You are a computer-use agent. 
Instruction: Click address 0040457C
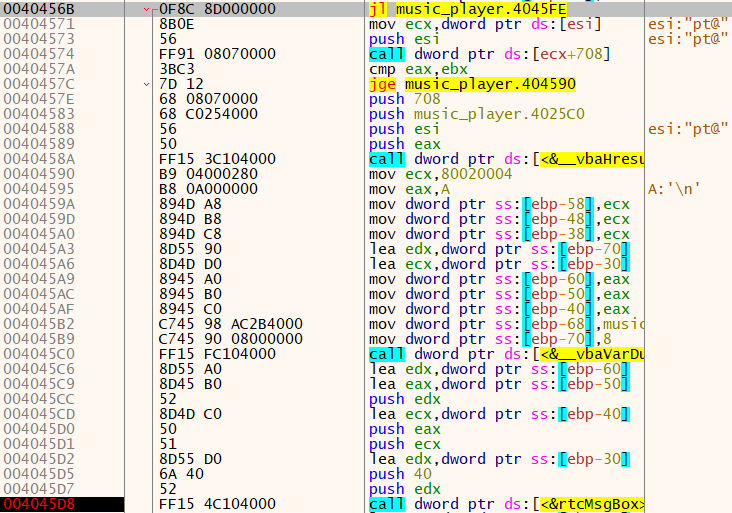[39, 84]
